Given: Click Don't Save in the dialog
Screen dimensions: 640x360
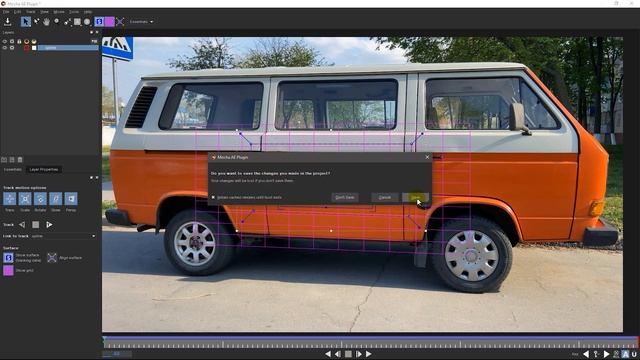Looking at the screenshot, I should 345,198.
